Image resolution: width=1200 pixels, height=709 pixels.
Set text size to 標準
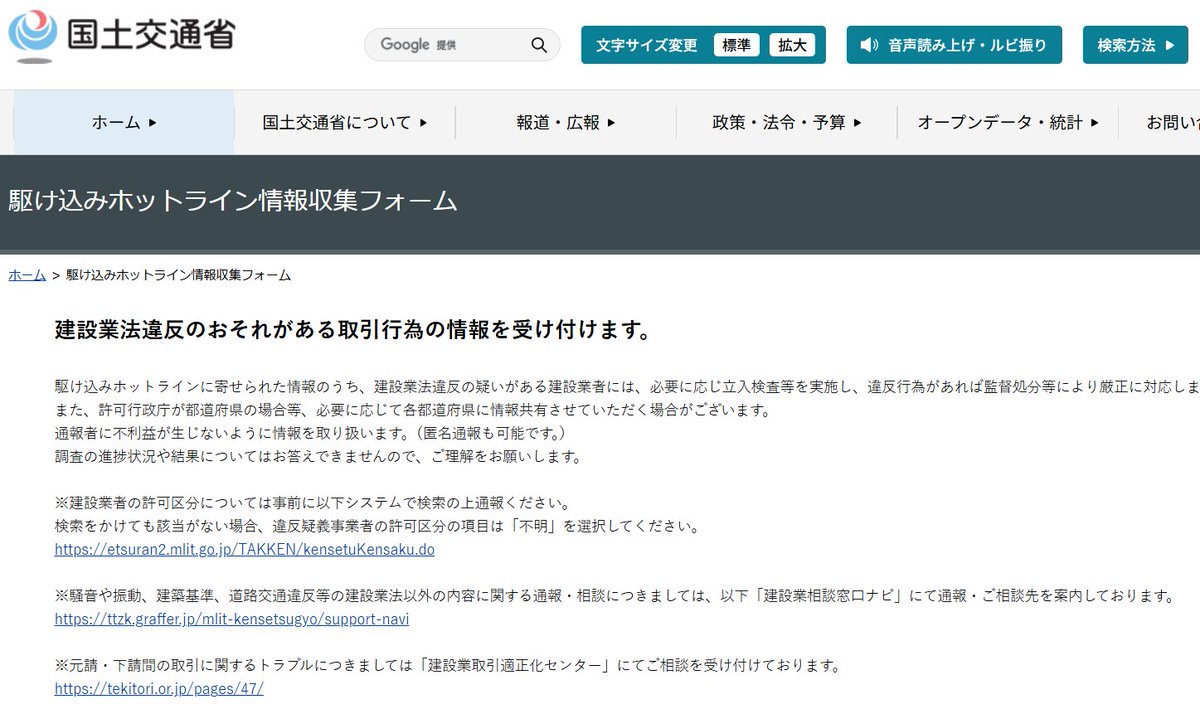point(737,45)
